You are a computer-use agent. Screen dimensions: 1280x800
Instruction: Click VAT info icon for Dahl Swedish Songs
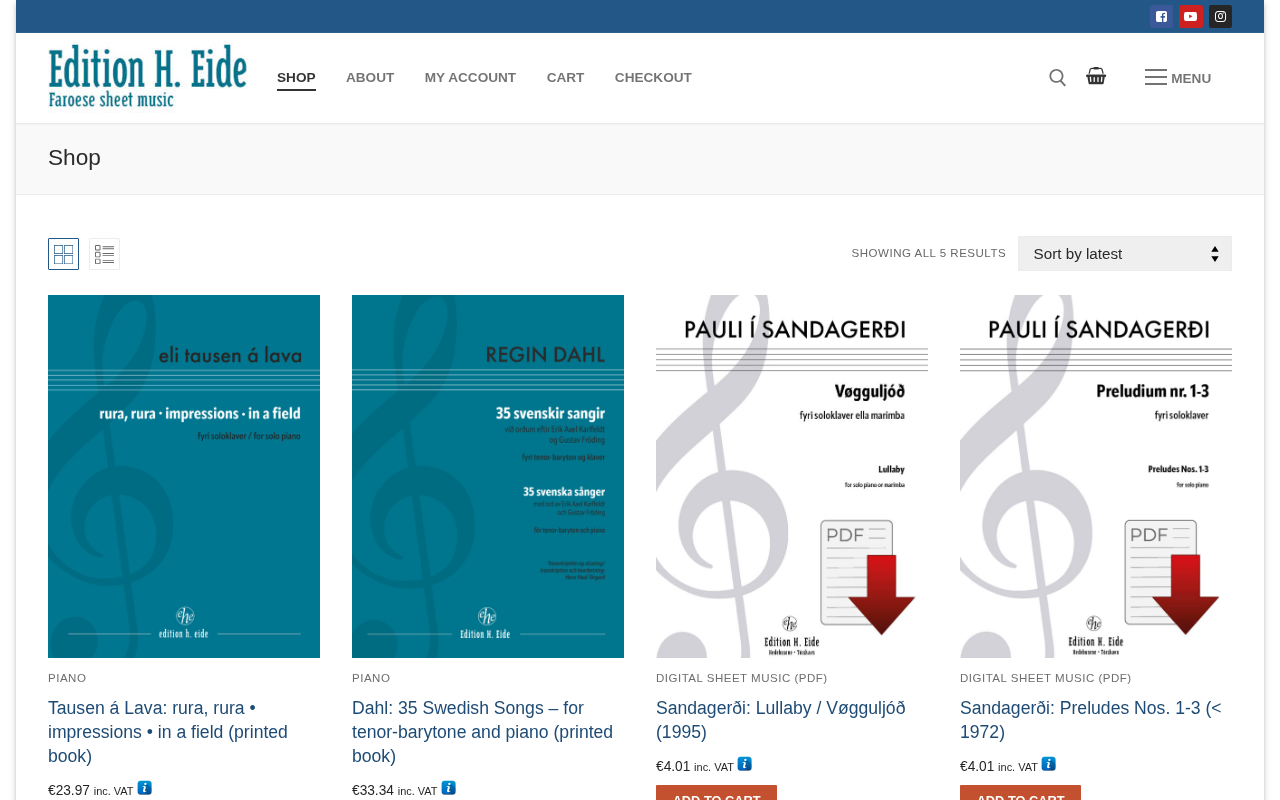pos(449,788)
